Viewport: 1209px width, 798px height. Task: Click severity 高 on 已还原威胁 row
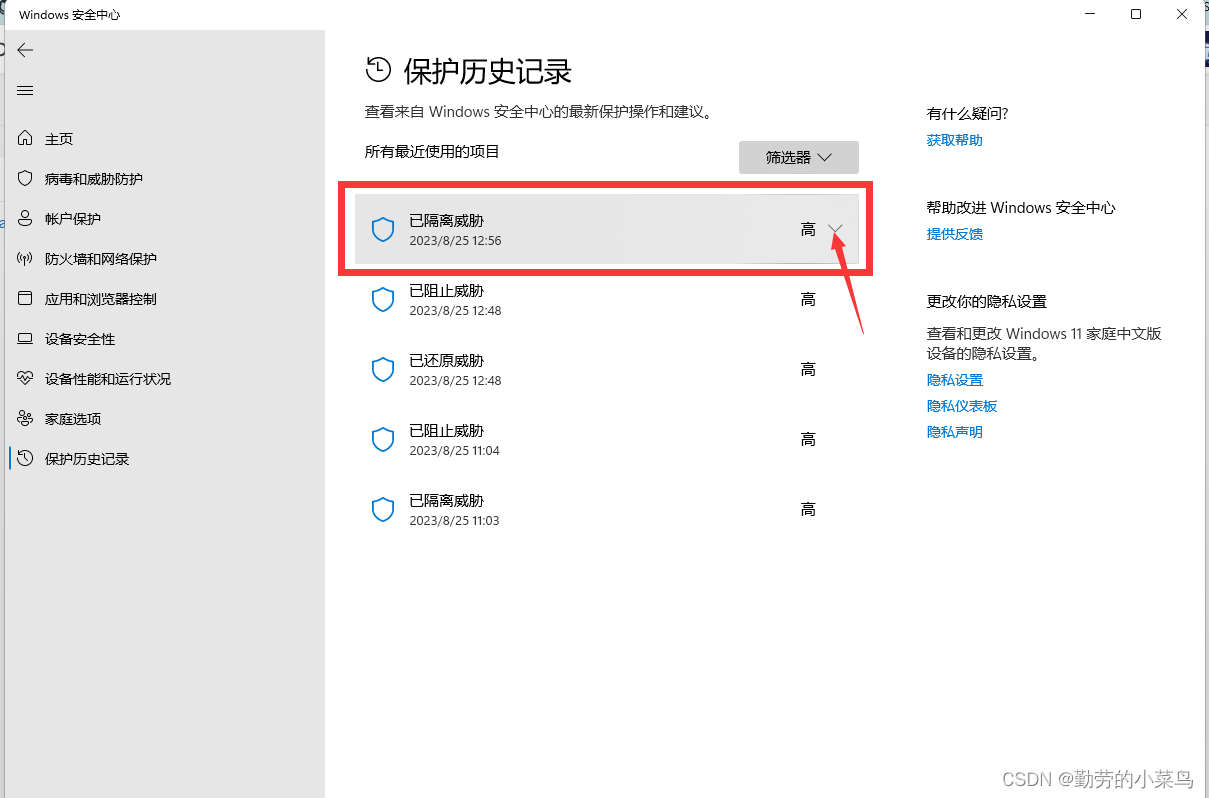808,370
